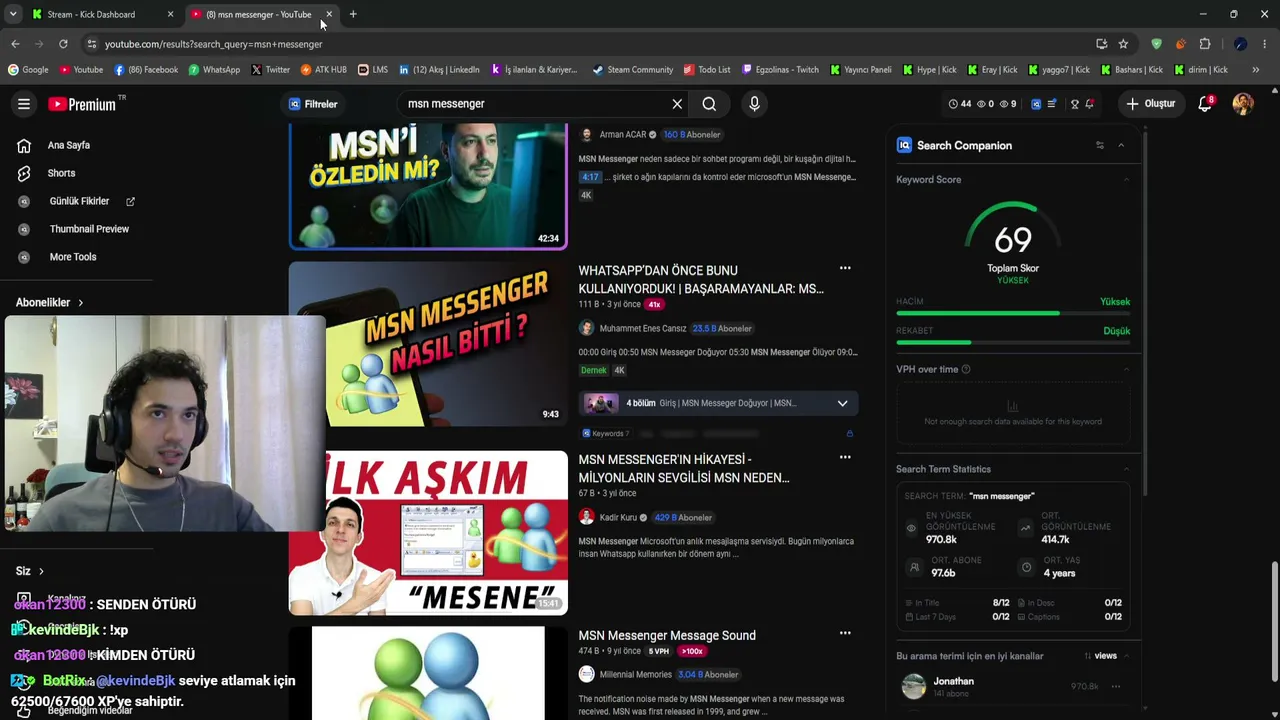This screenshot has height=720, width=1280.
Task: Collapse the Search Companion panel
Action: pos(1121,145)
